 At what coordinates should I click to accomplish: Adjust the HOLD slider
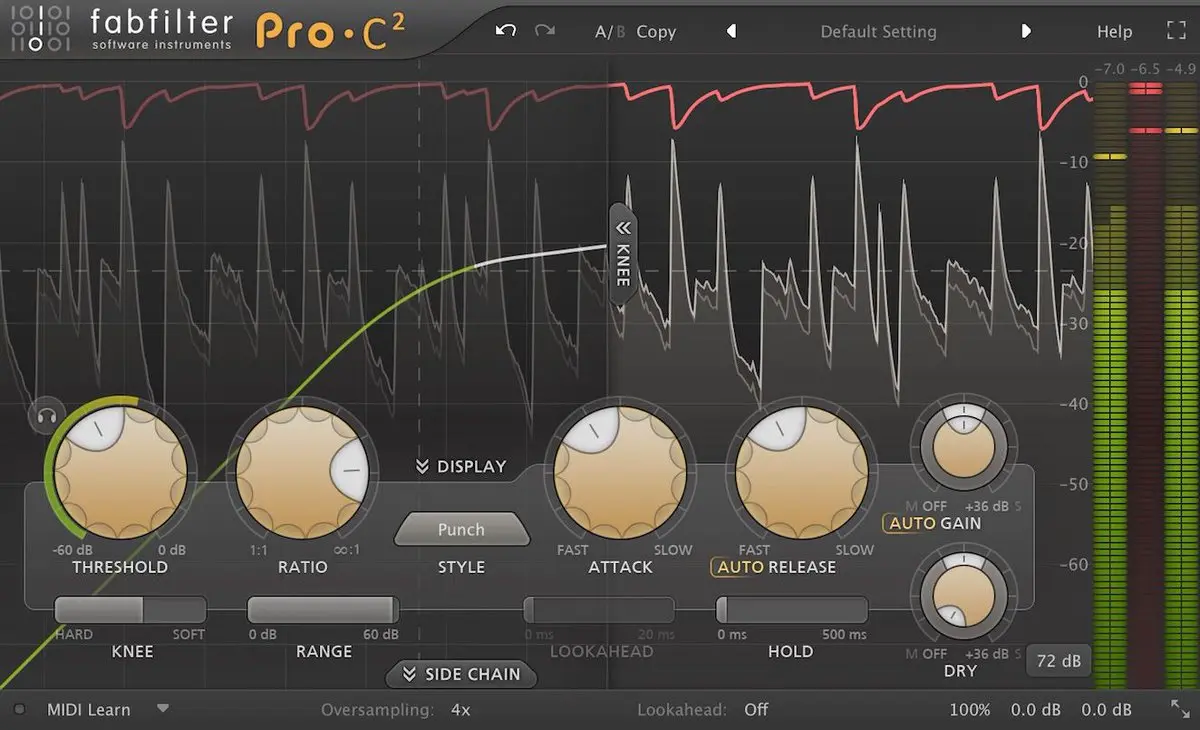point(791,610)
